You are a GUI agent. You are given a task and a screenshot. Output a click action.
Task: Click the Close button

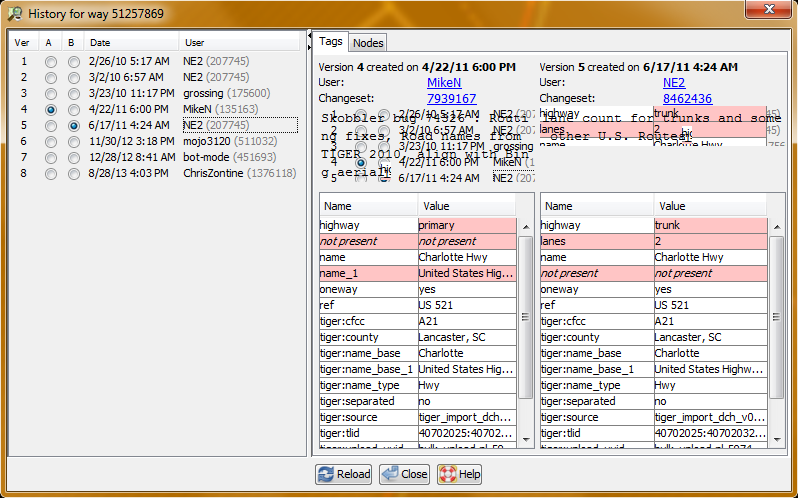pyautogui.click(x=405, y=474)
